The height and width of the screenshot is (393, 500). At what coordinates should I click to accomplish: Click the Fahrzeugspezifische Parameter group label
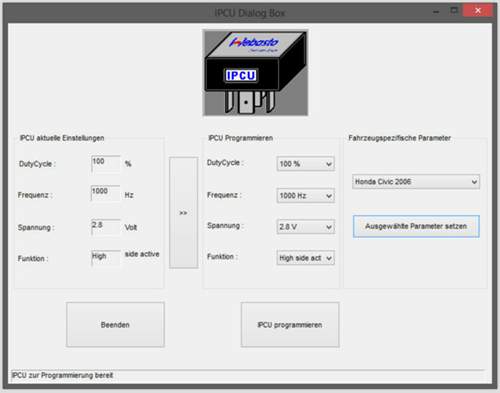399,138
